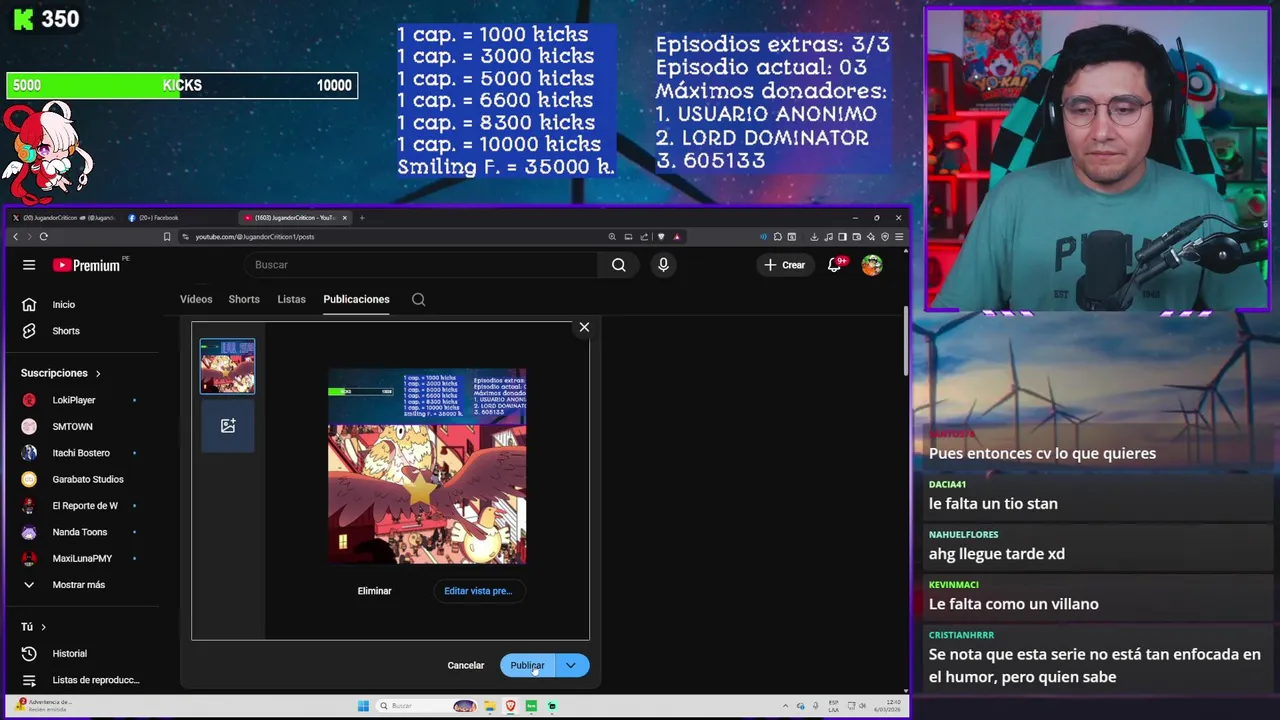This screenshot has height=720, width=1280.
Task: Click the Cancelar button
Action: click(x=466, y=665)
